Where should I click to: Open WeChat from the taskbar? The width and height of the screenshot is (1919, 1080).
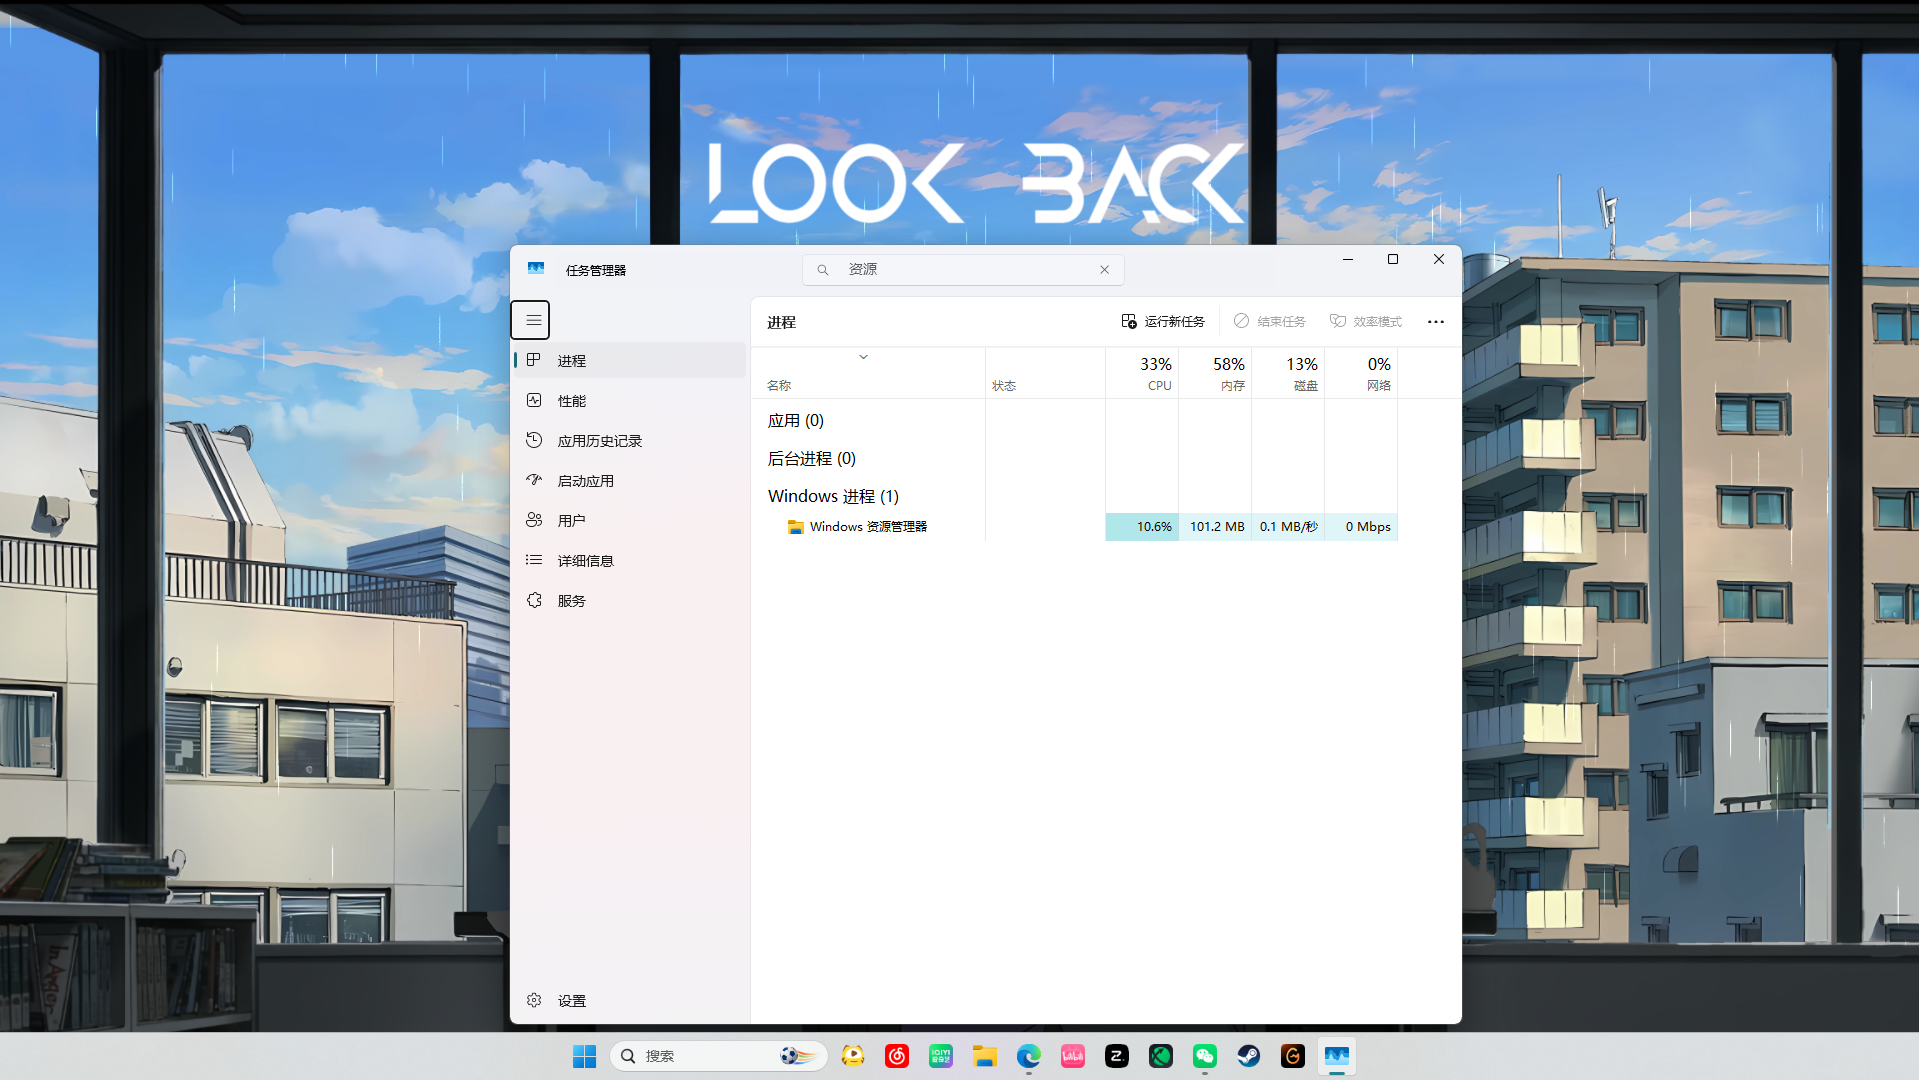pos(1205,1056)
